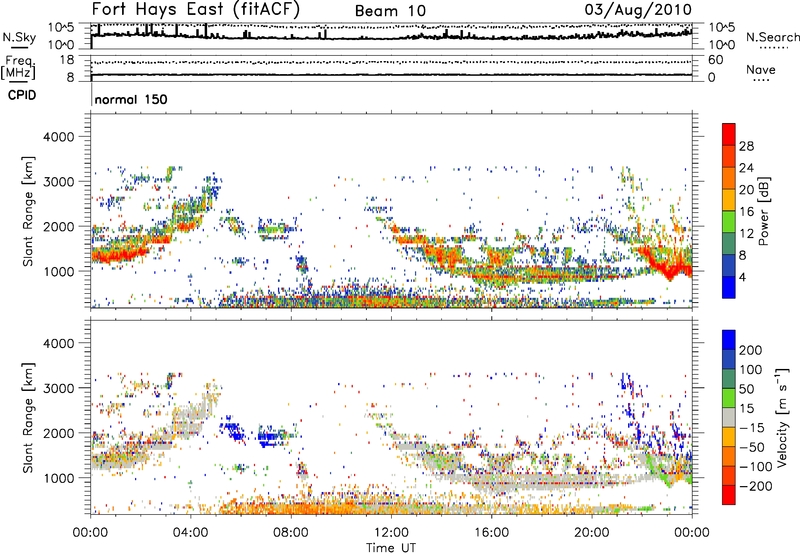Image resolution: width=800 pixels, height=554 pixels.
Task: Click the '18' frequency axis tick
Action: point(67,60)
